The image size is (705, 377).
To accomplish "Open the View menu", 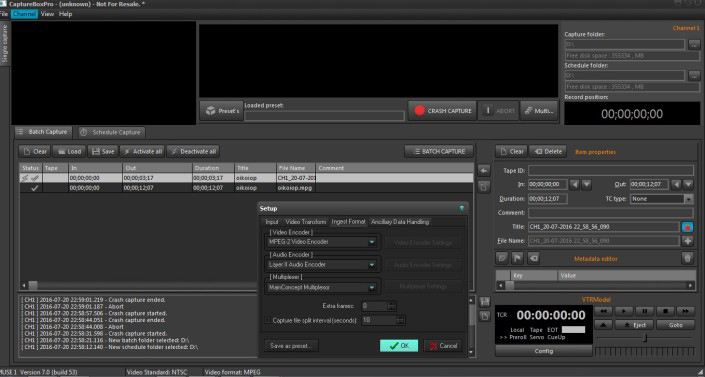I will tap(47, 14).
